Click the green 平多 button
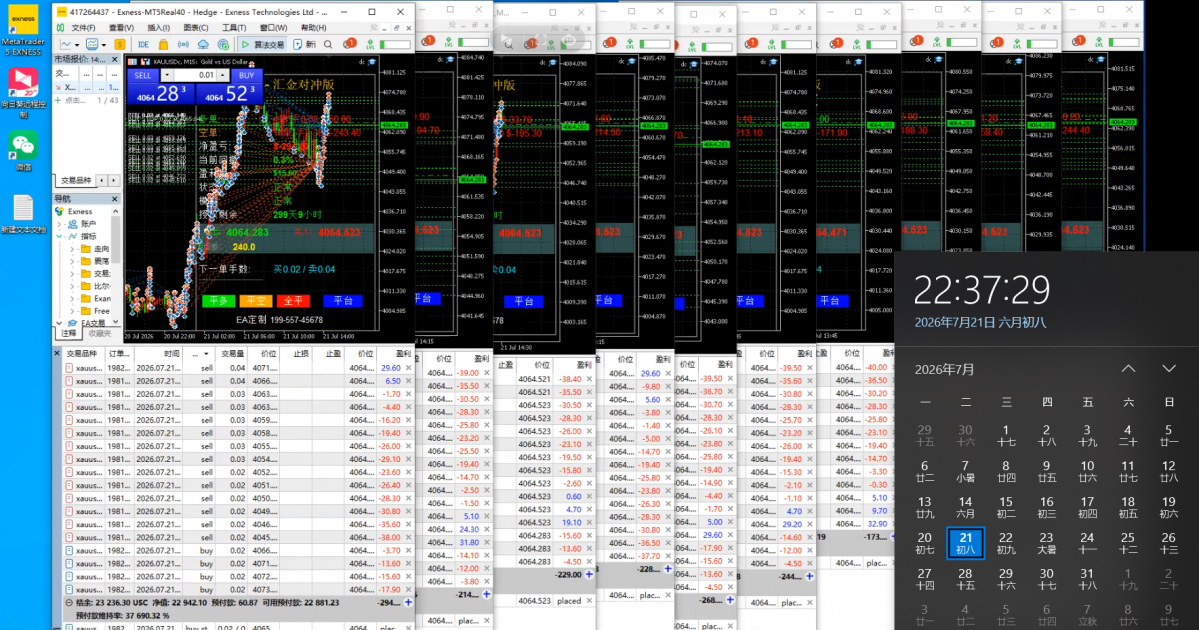The height and width of the screenshot is (630, 1199). click(219, 300)
